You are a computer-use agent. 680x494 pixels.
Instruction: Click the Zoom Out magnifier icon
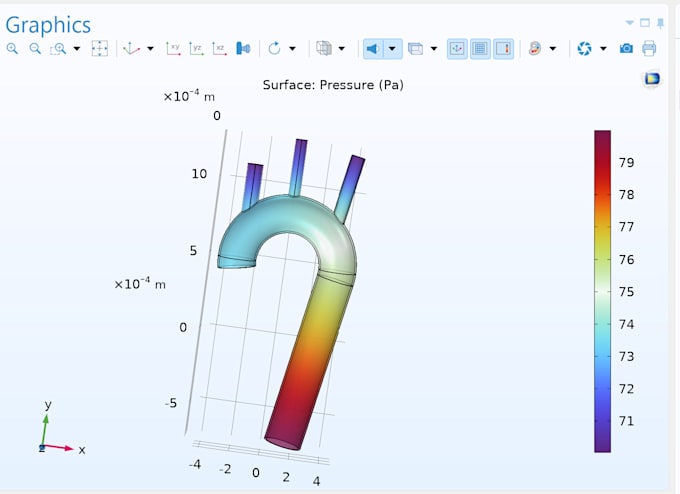pos(35,49)
